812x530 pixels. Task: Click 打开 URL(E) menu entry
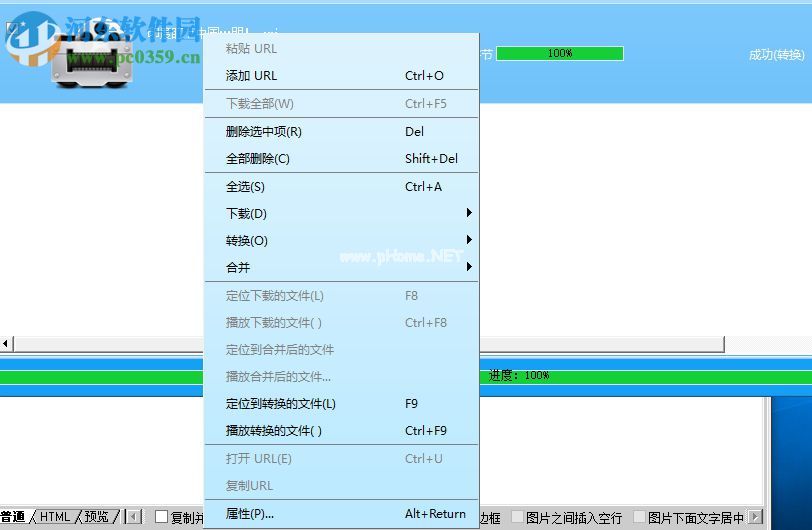tap(341, 459)
